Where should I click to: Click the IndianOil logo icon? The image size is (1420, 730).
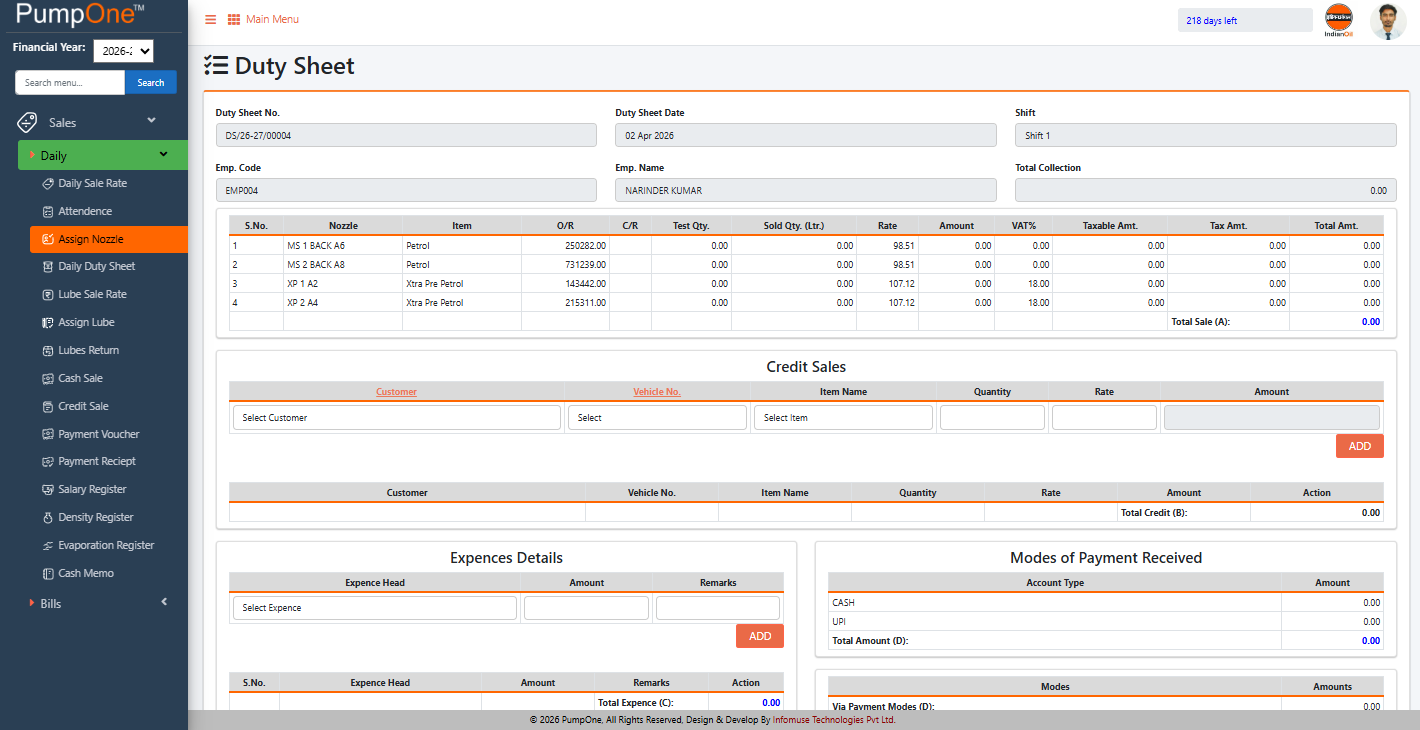click(1338, 21)
